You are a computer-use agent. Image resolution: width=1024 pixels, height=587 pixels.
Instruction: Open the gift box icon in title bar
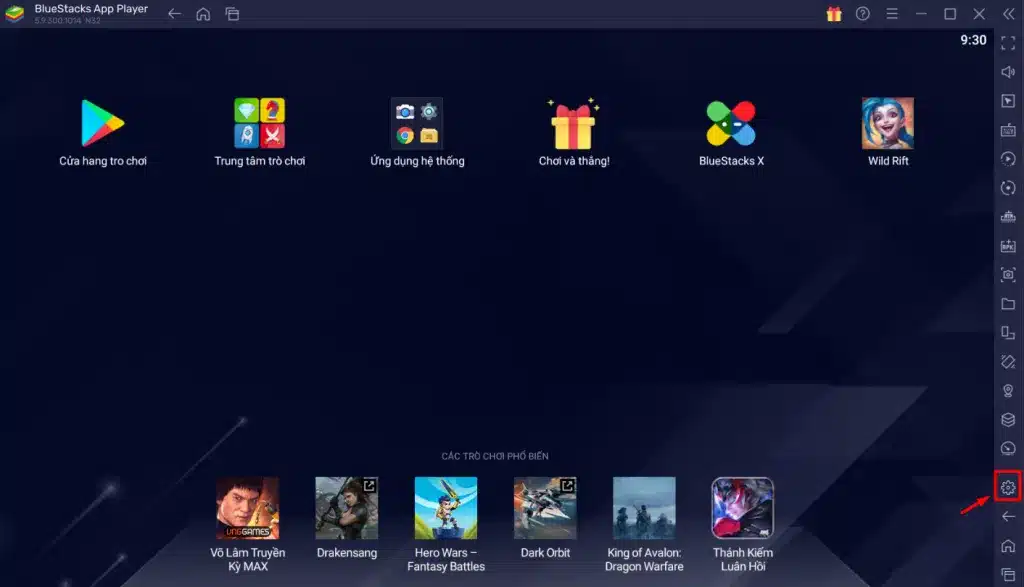834,14
